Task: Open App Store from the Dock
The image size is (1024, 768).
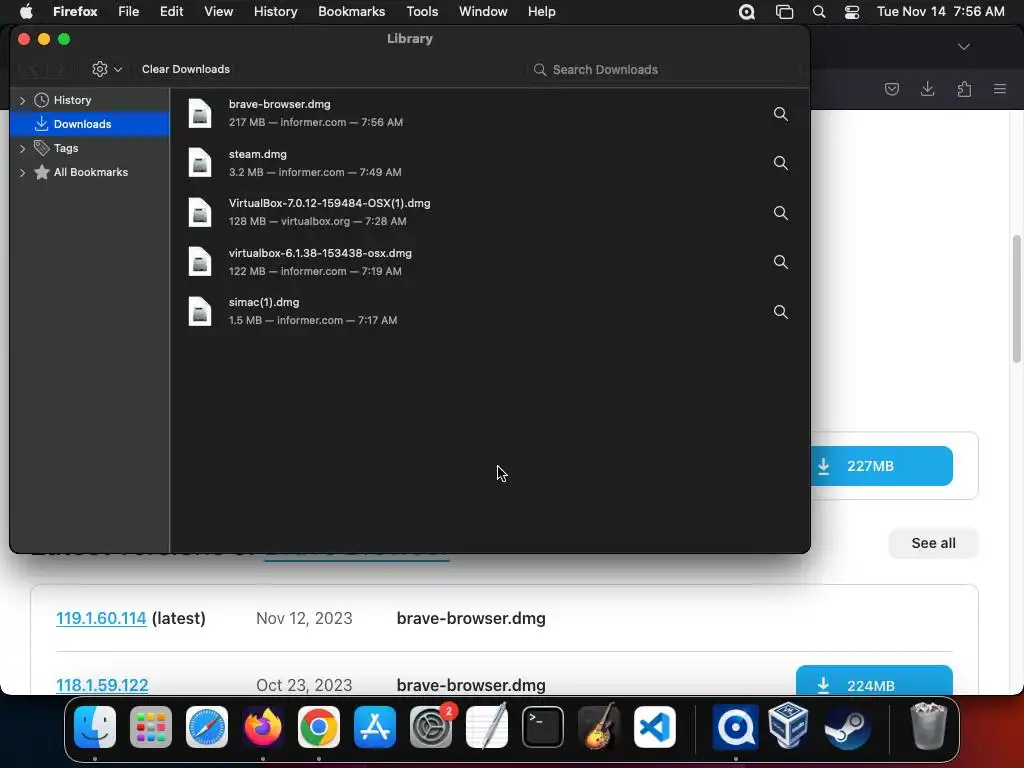Action: point(375,726)
